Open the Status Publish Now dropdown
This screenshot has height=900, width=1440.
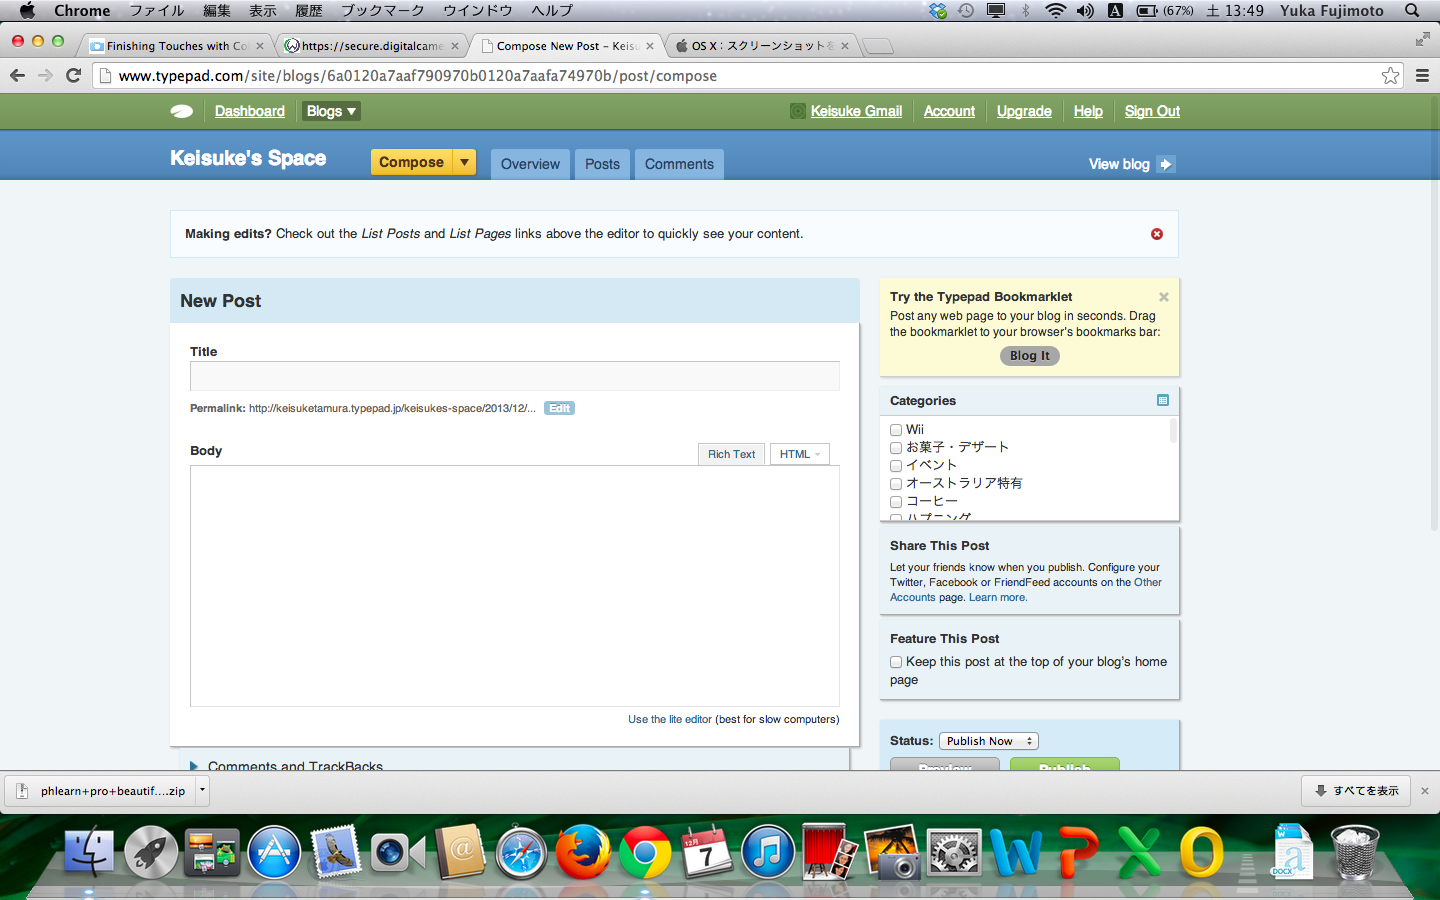989,741
